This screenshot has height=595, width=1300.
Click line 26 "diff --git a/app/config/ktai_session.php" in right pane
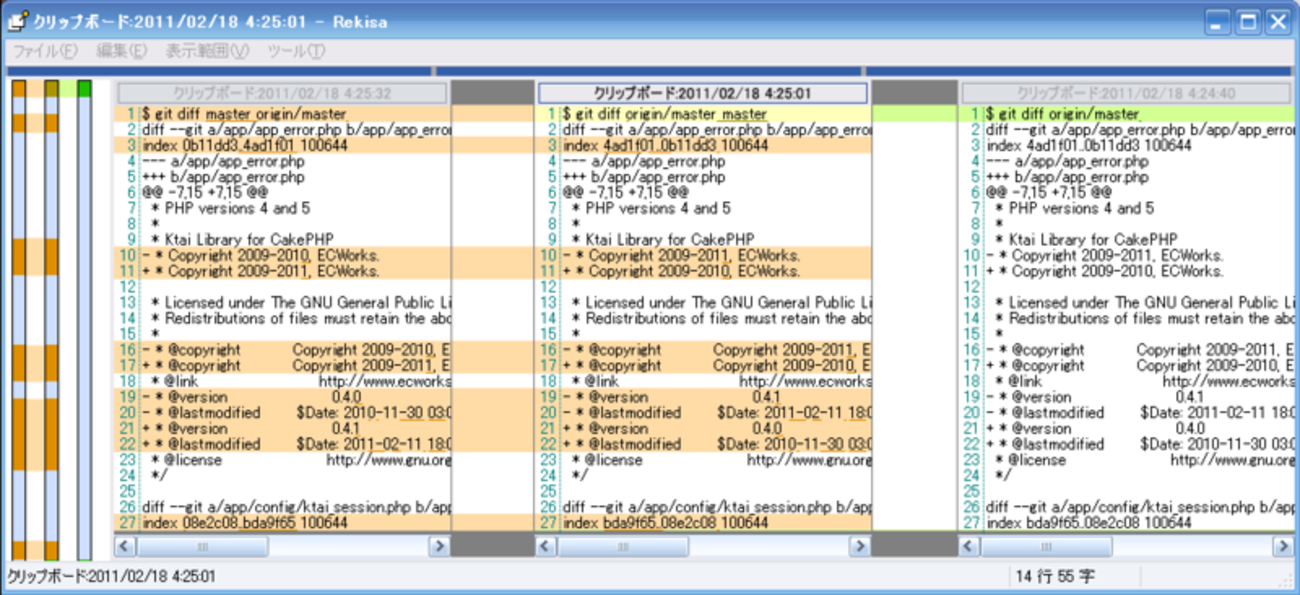coord(1140,507)
